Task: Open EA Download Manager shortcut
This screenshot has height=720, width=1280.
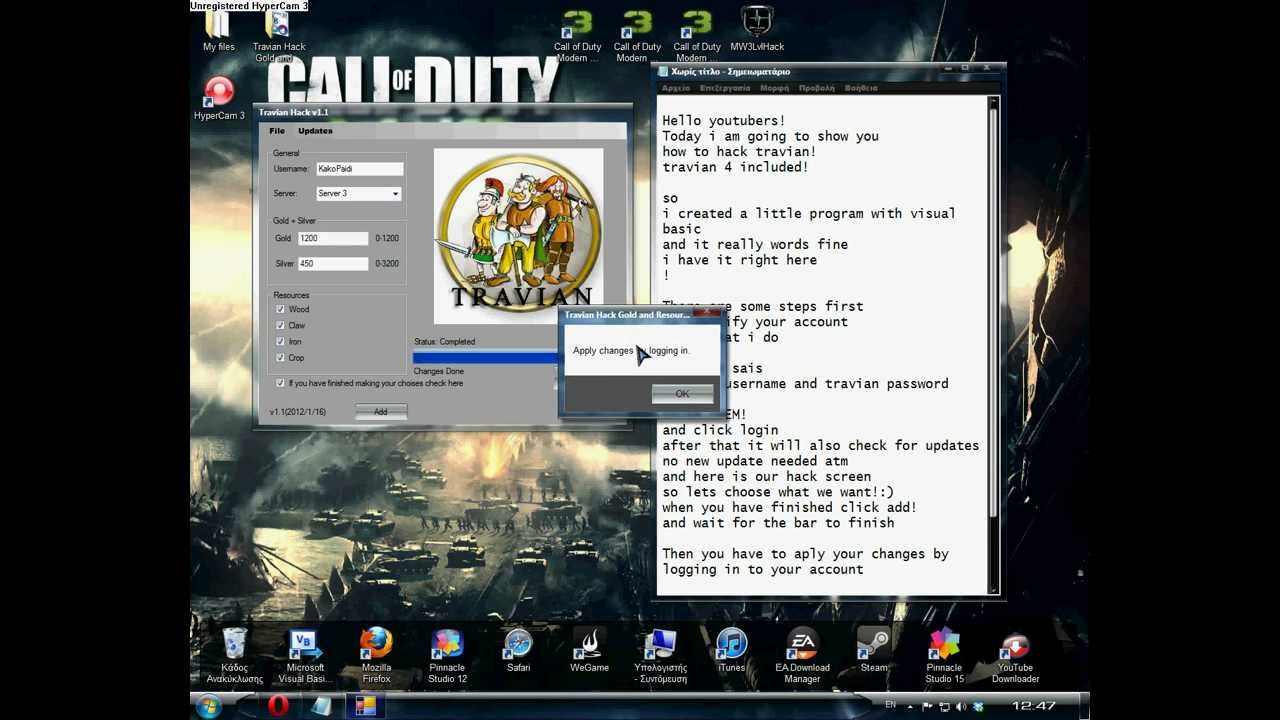Action: tap(802, 656)
